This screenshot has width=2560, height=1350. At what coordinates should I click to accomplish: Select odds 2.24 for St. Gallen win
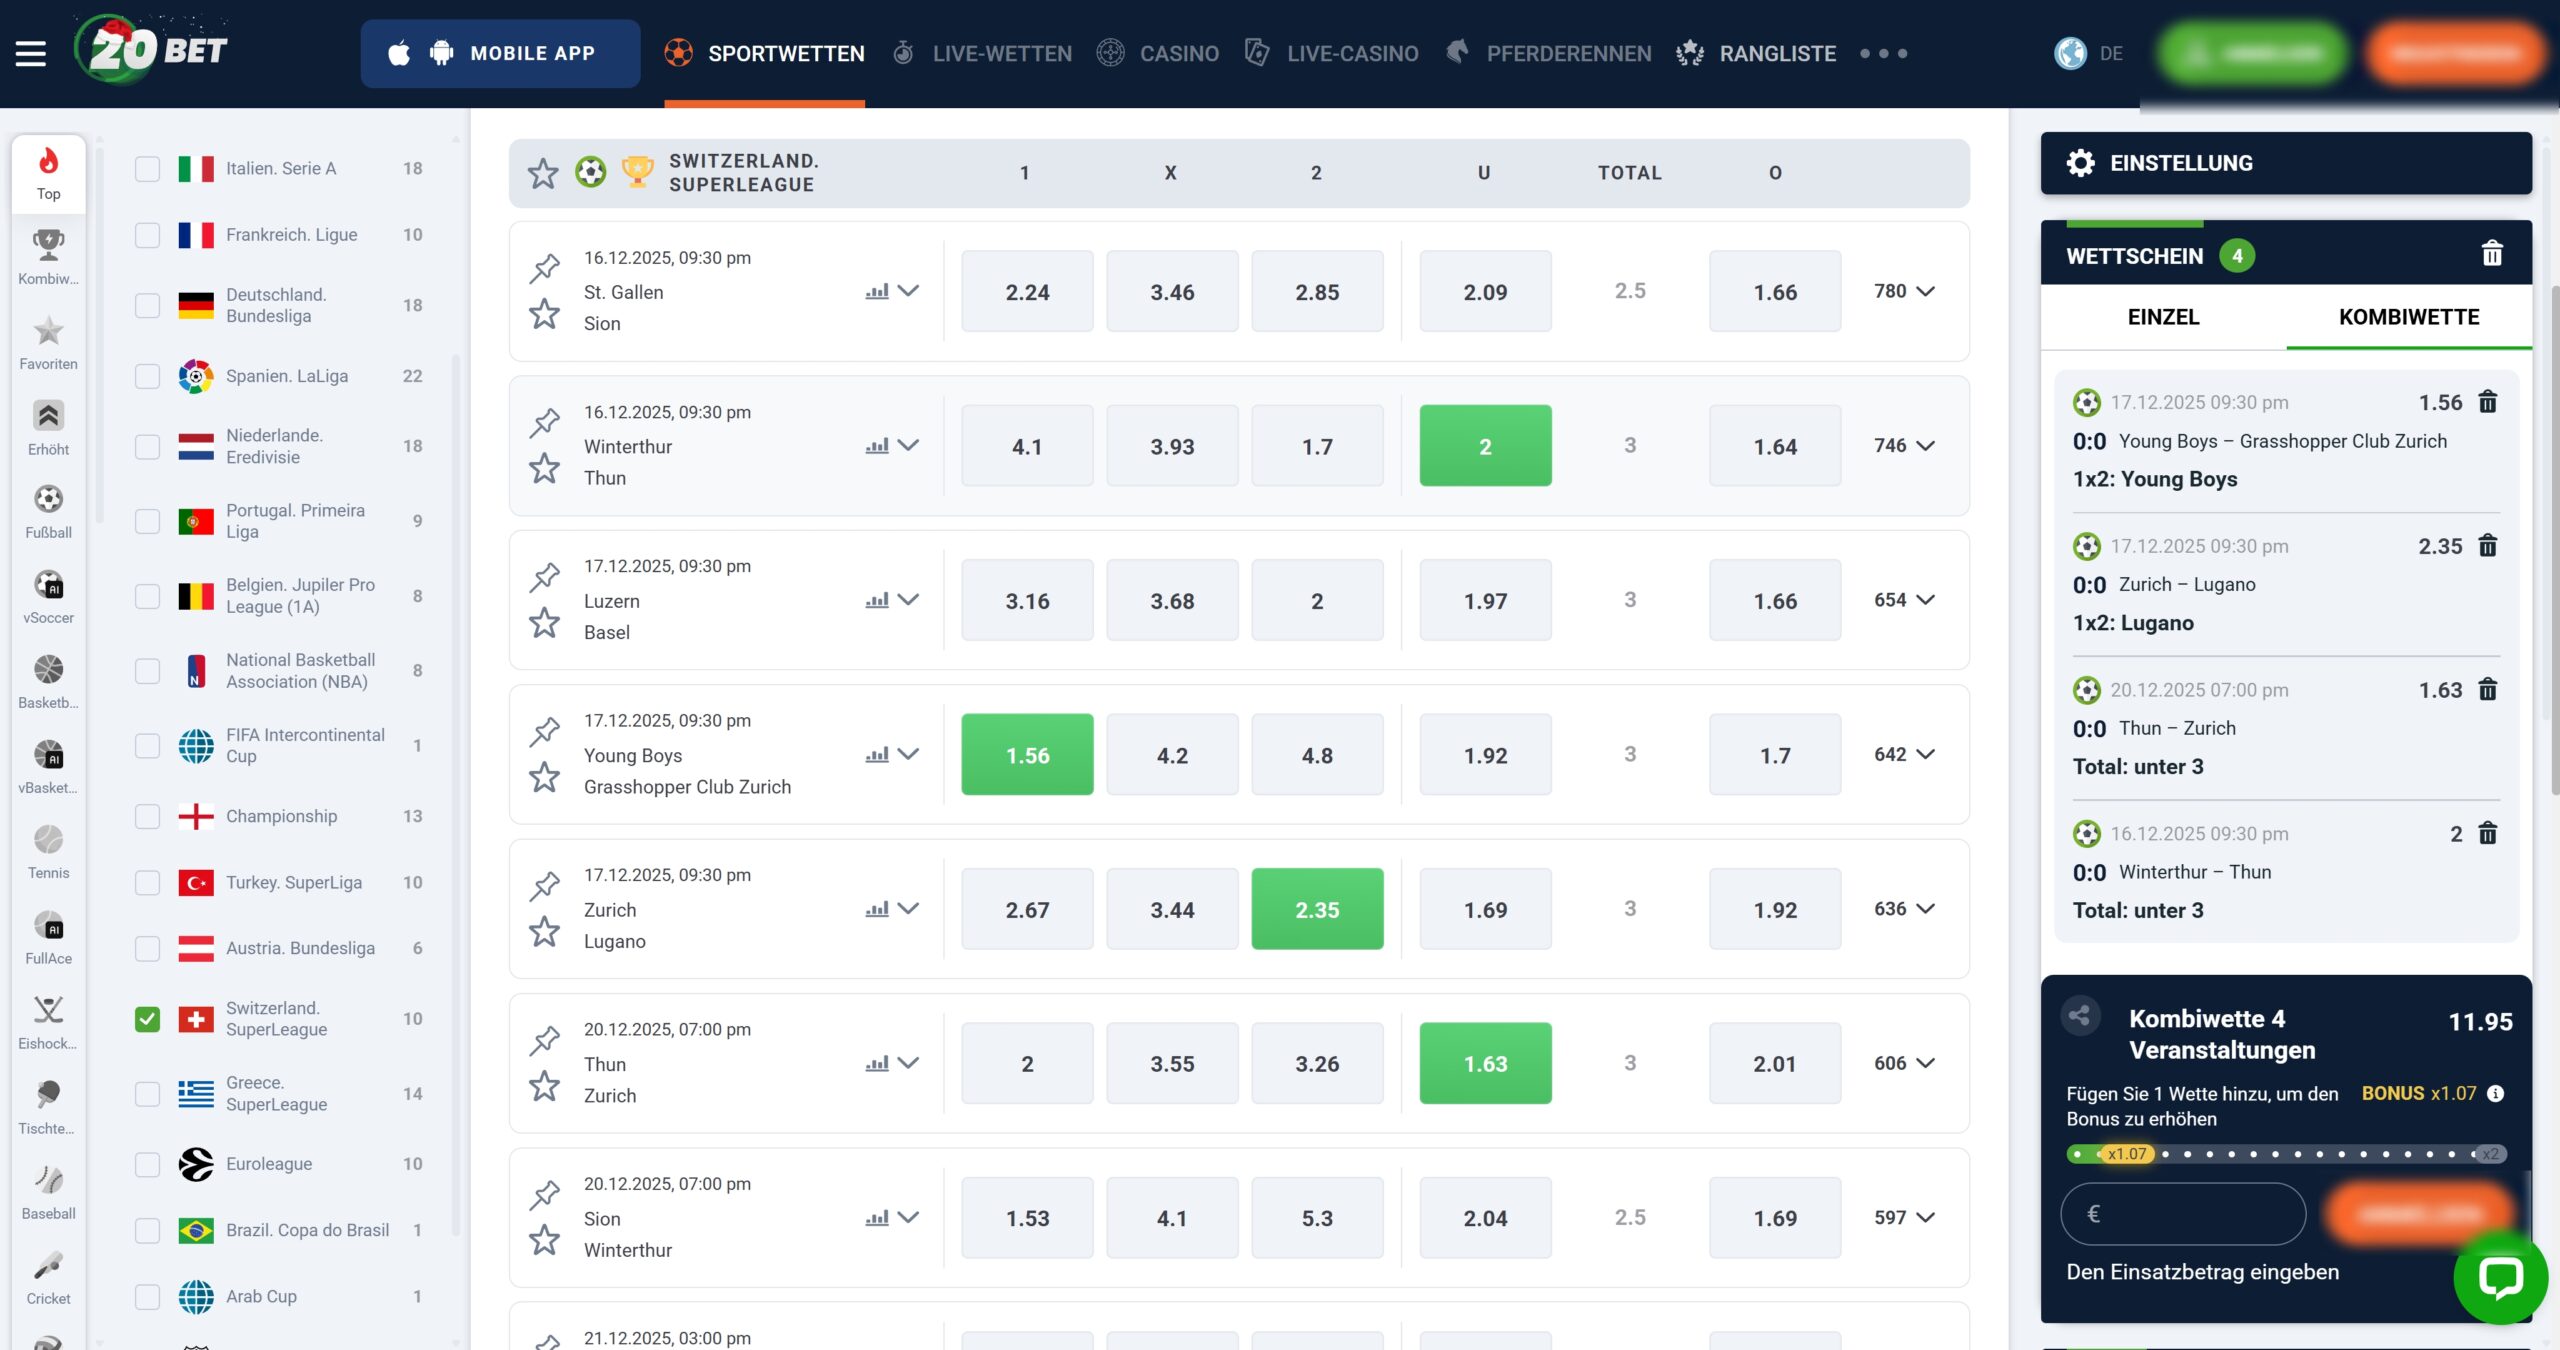(x=1027, y=292)
